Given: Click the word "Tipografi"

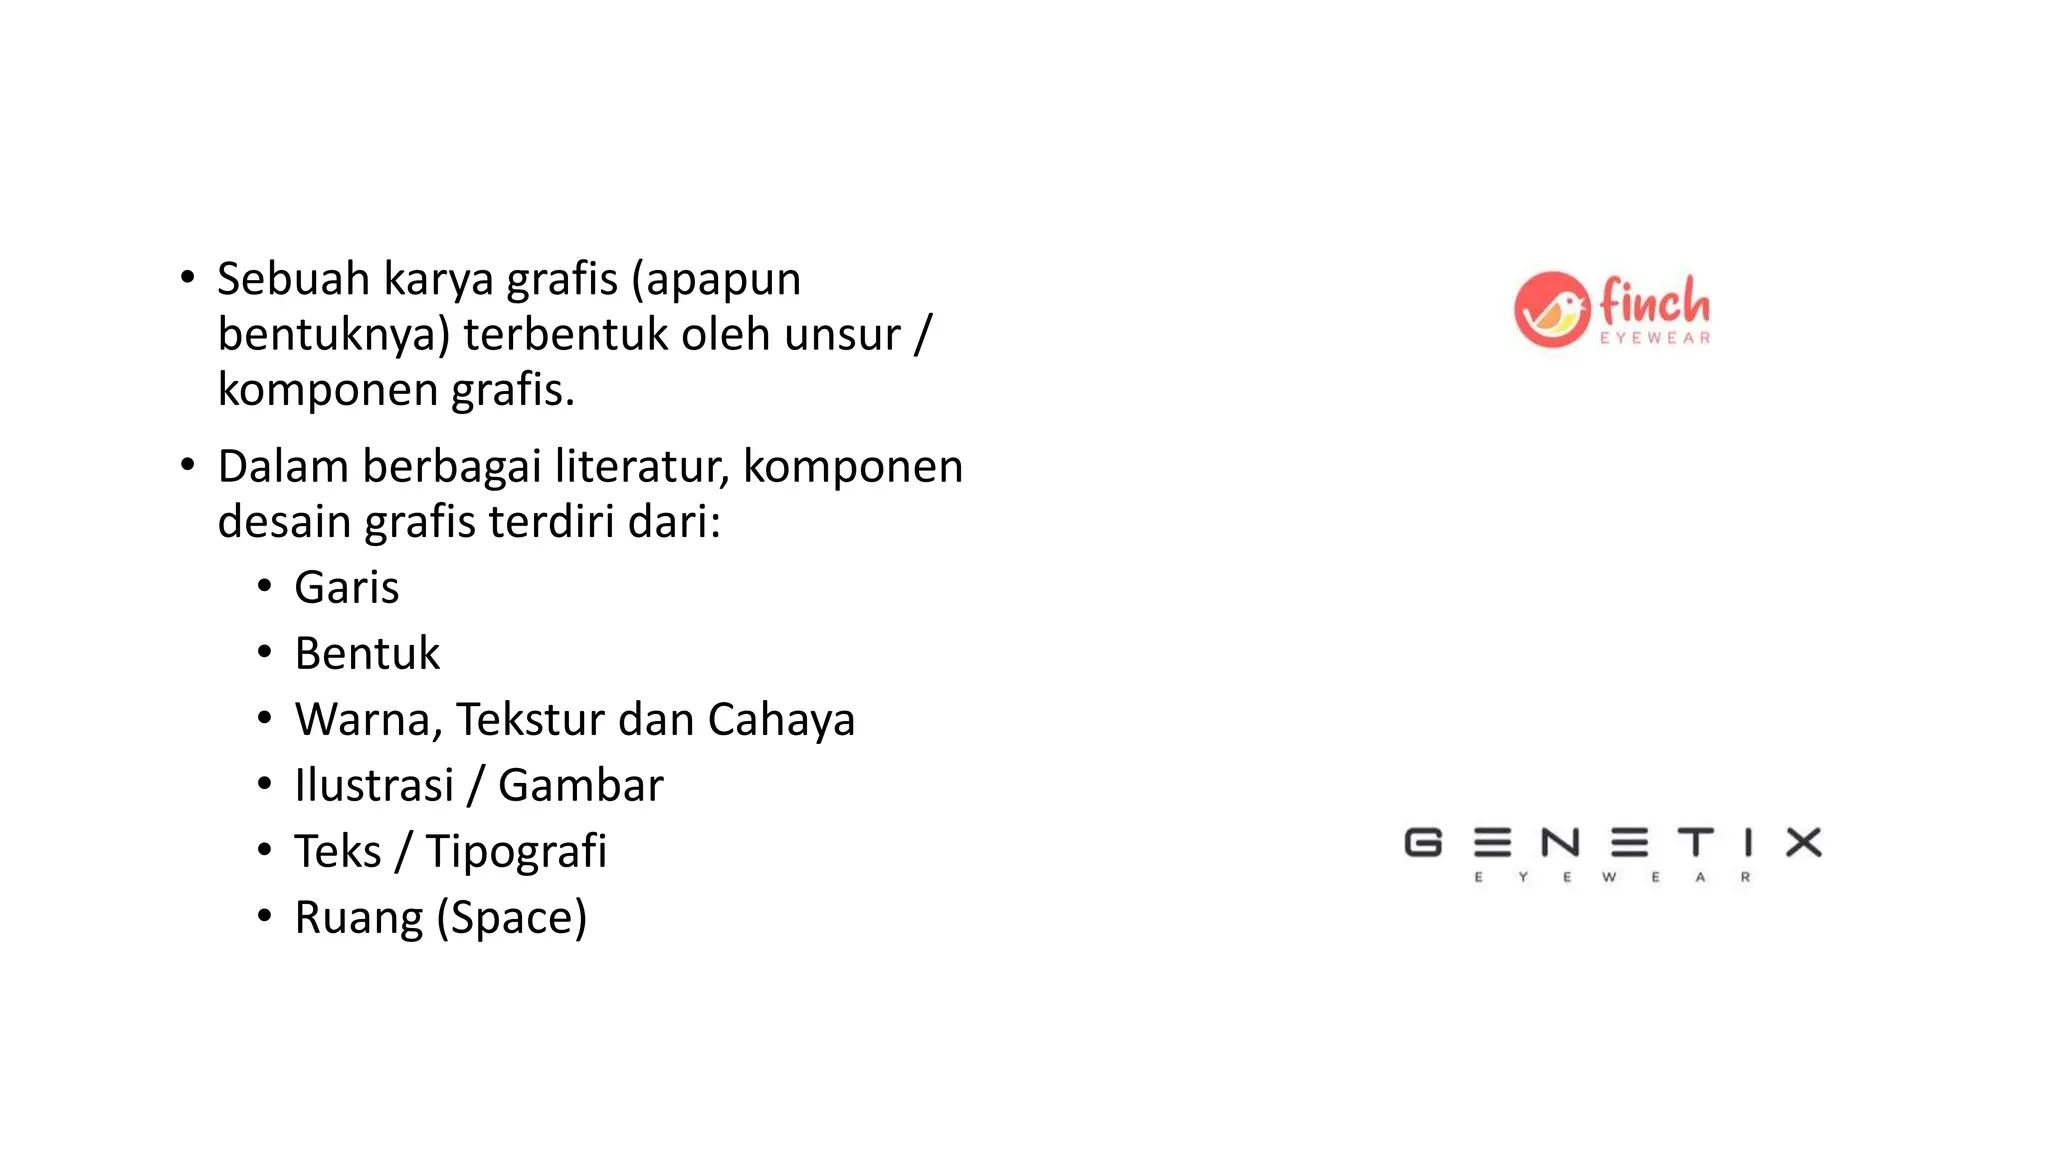Looking at the screenshot, I should [516, 852].
